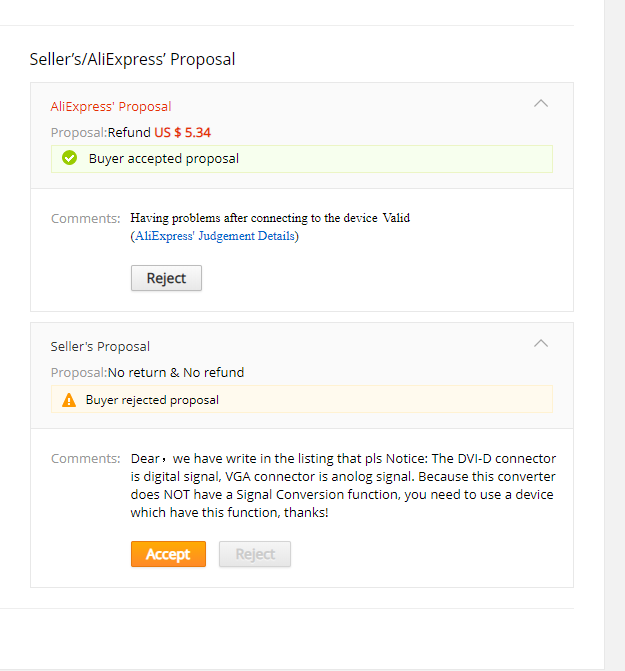Click the Buyer rejected proposal banner
Viewport: 625px width, 671px height.
(x=302, y=399)
